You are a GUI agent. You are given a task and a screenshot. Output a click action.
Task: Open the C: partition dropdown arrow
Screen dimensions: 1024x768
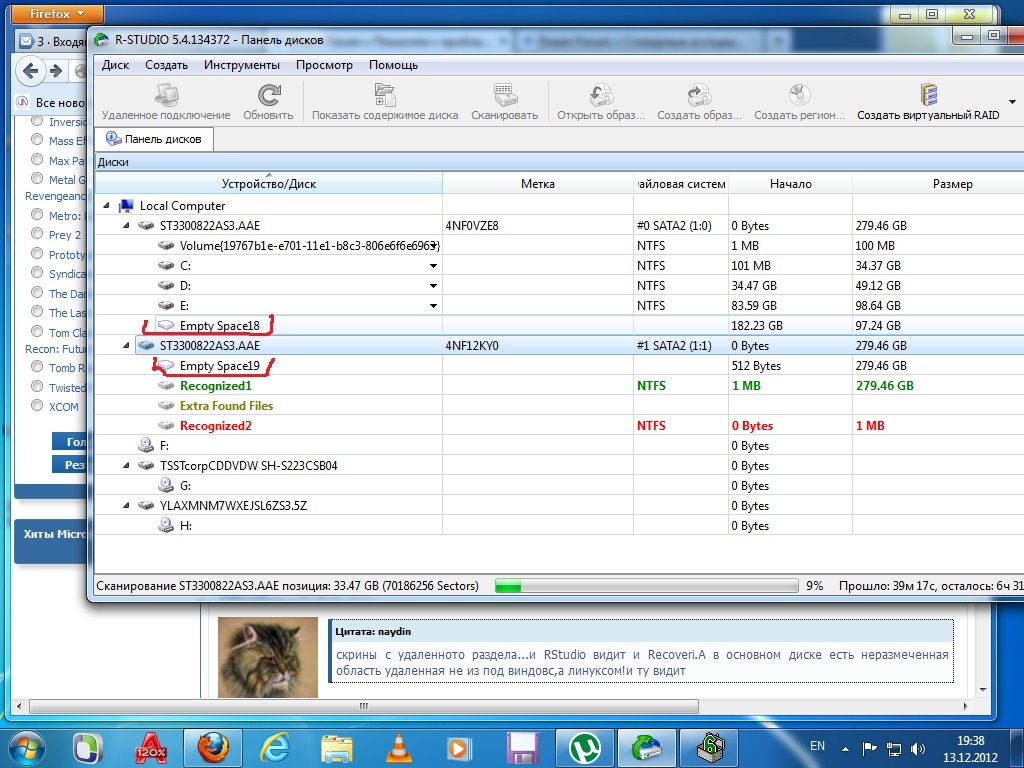(x=433, y=266)
